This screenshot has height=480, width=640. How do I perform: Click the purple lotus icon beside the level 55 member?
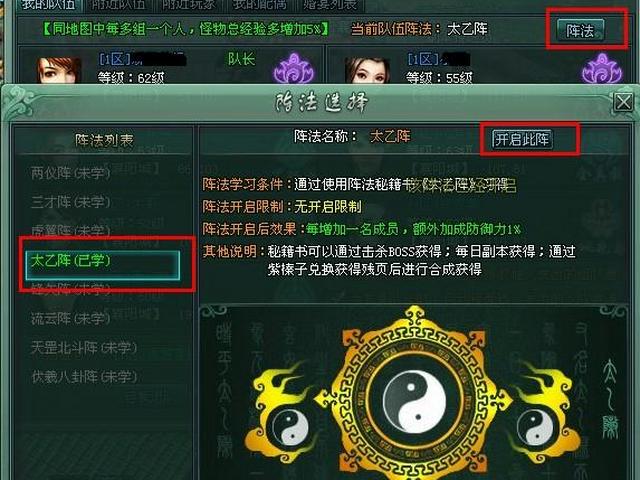point(602,69)
